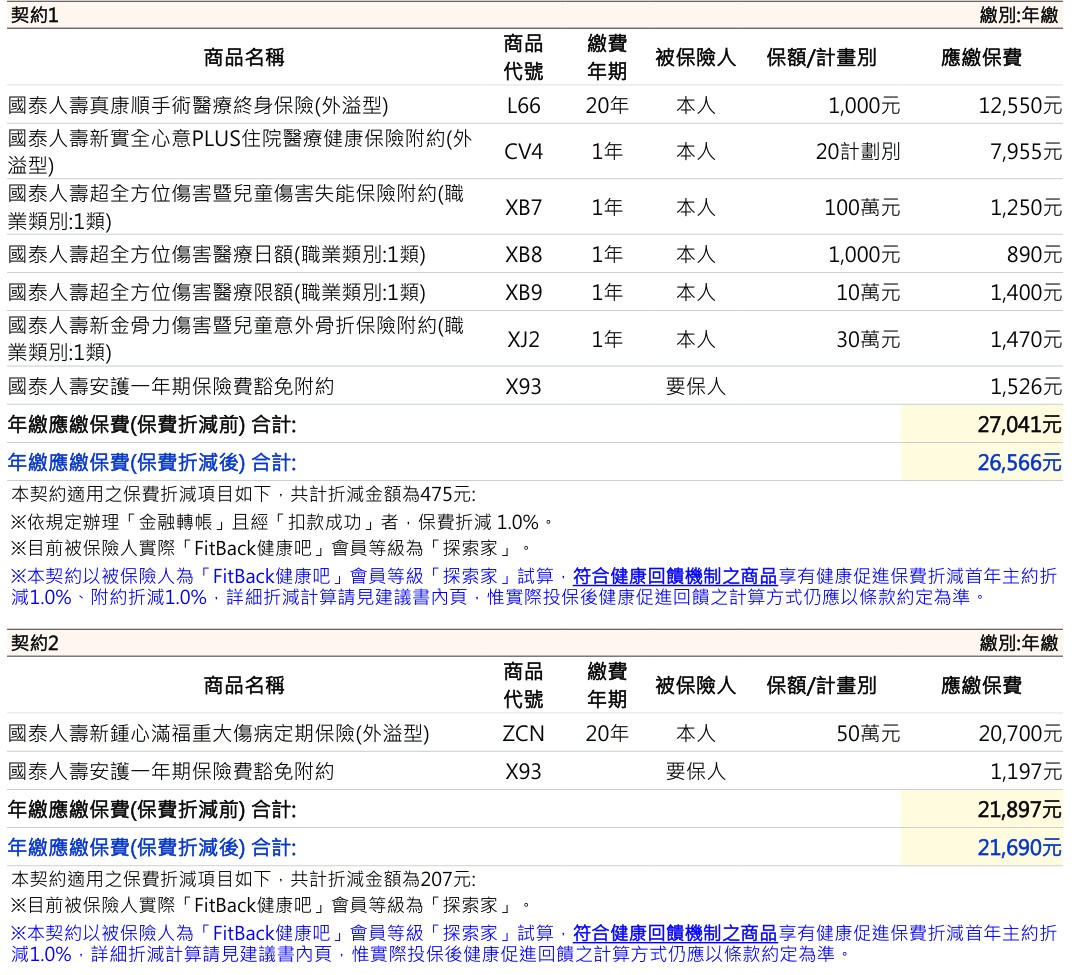Open 符合健康回饋機制之商品 link under 契約1
Viewport: 1080px width, 975px height.
click(675, 576)
